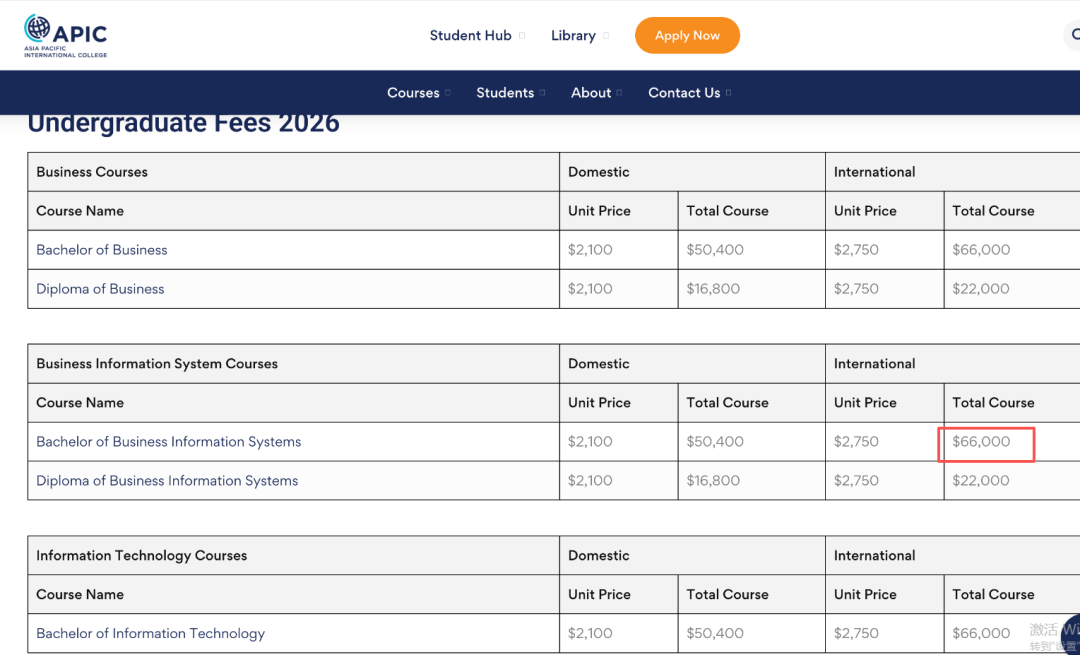Expand the Student Hub dropdown
The width and height of the screenshot is (1080, 655).
(x=477, y=36)
